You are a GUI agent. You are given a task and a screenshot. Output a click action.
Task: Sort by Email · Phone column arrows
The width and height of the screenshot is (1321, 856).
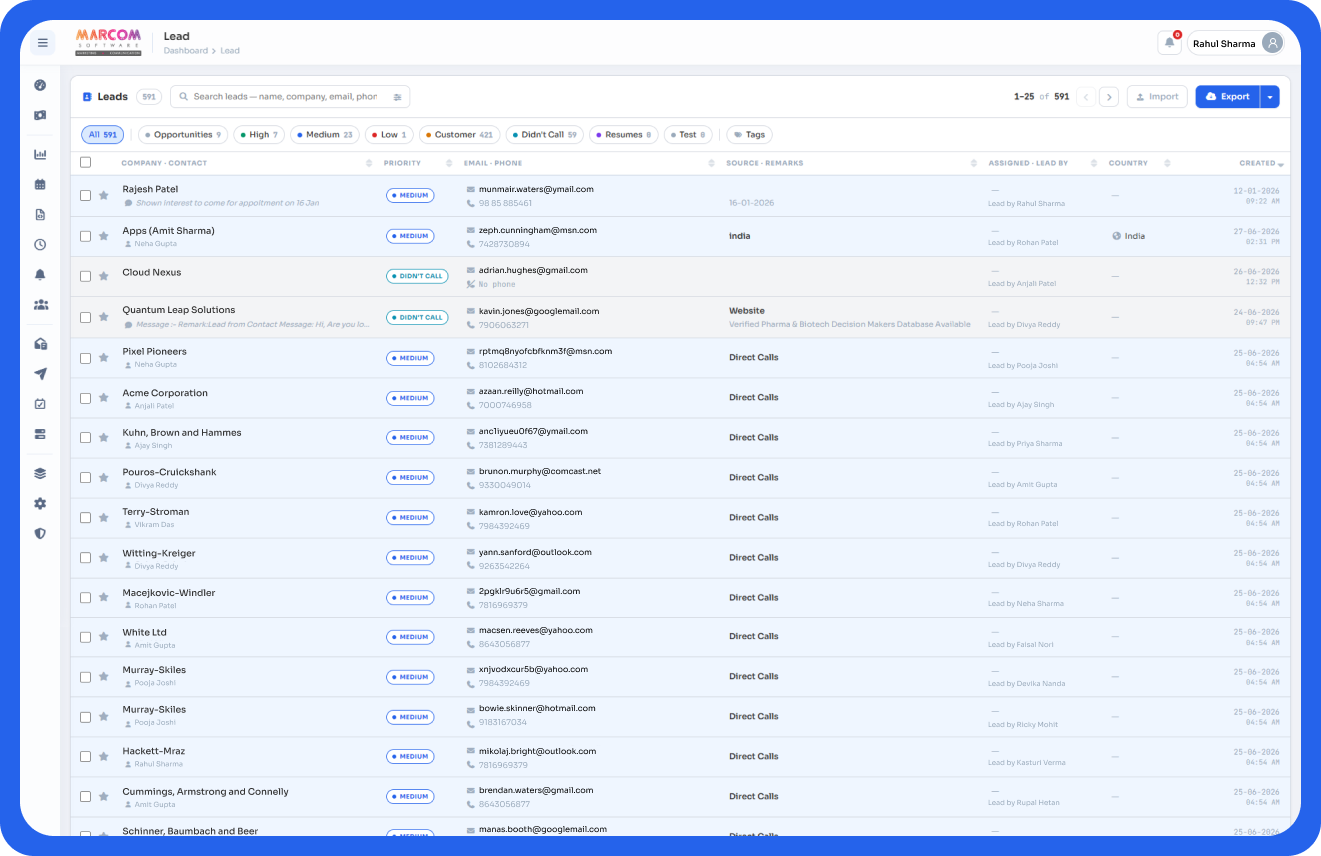point(711,163)
